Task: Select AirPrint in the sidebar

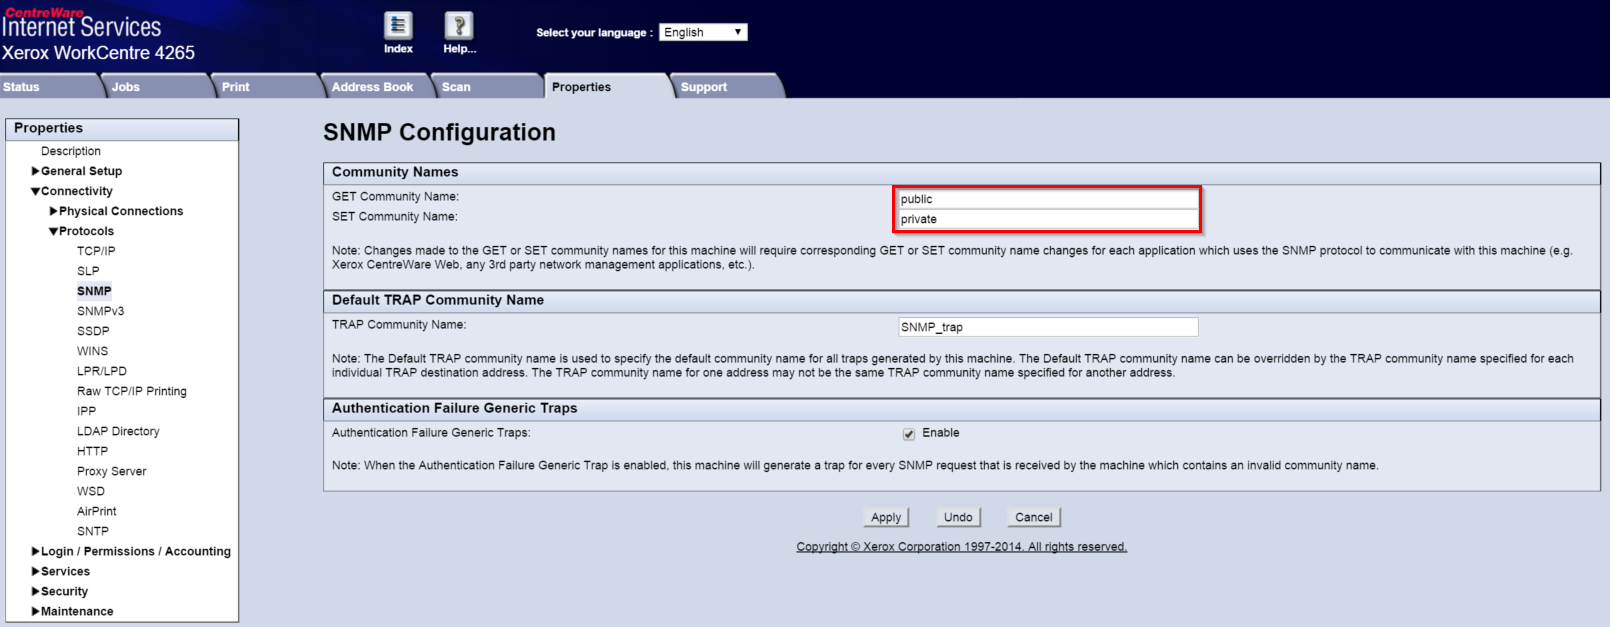Action: (96, 511)
